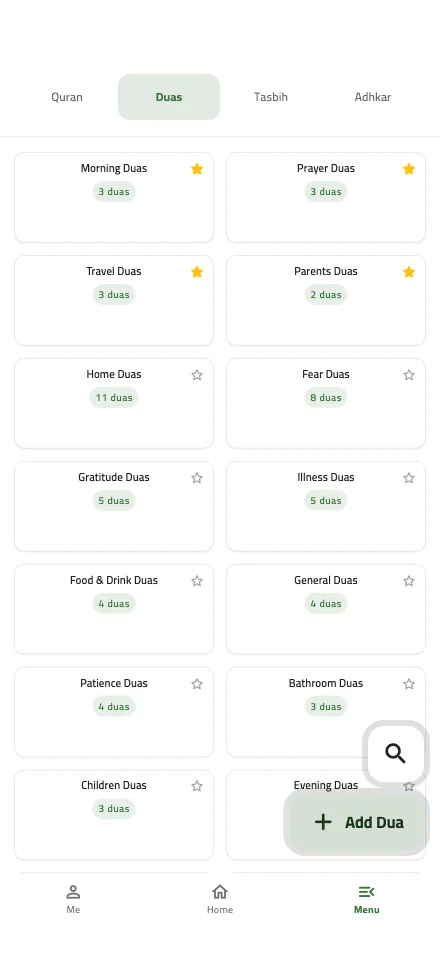Viewport: 440px width, 956px height.
Task: Open the search magnifier button
Action: click(396, 754)
